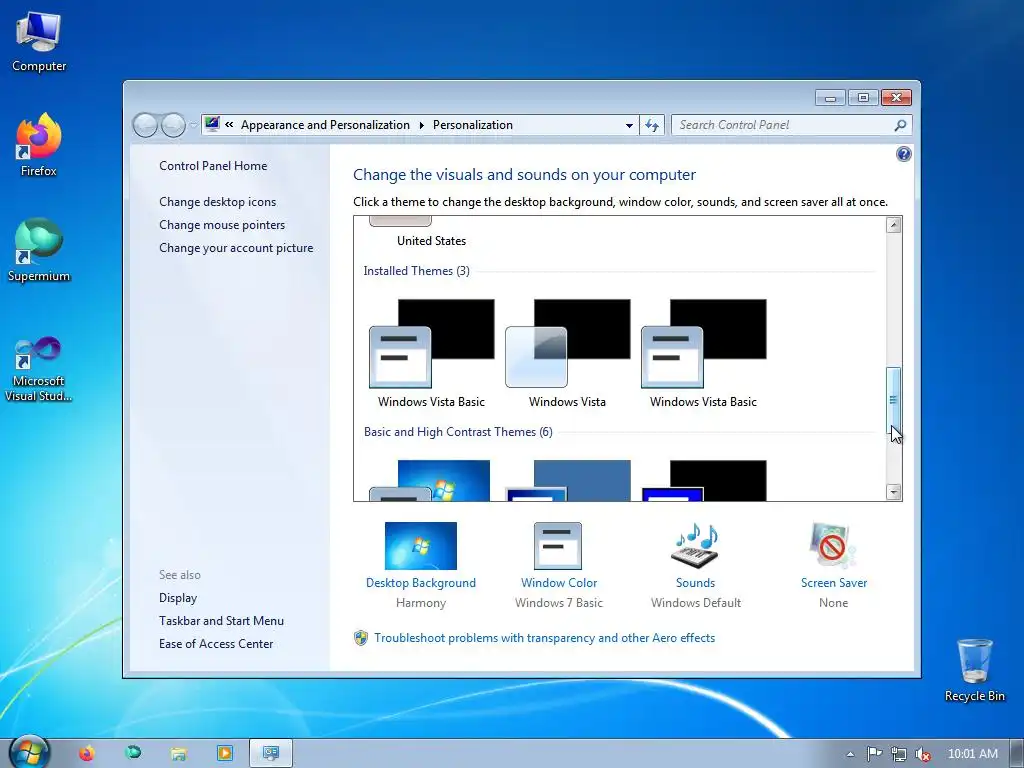Image resolution: width=1024 pixels, height=768 pixels.
Task: Select the Microsoft Visual Studio shortcut
Action: (x=39, y=369)
